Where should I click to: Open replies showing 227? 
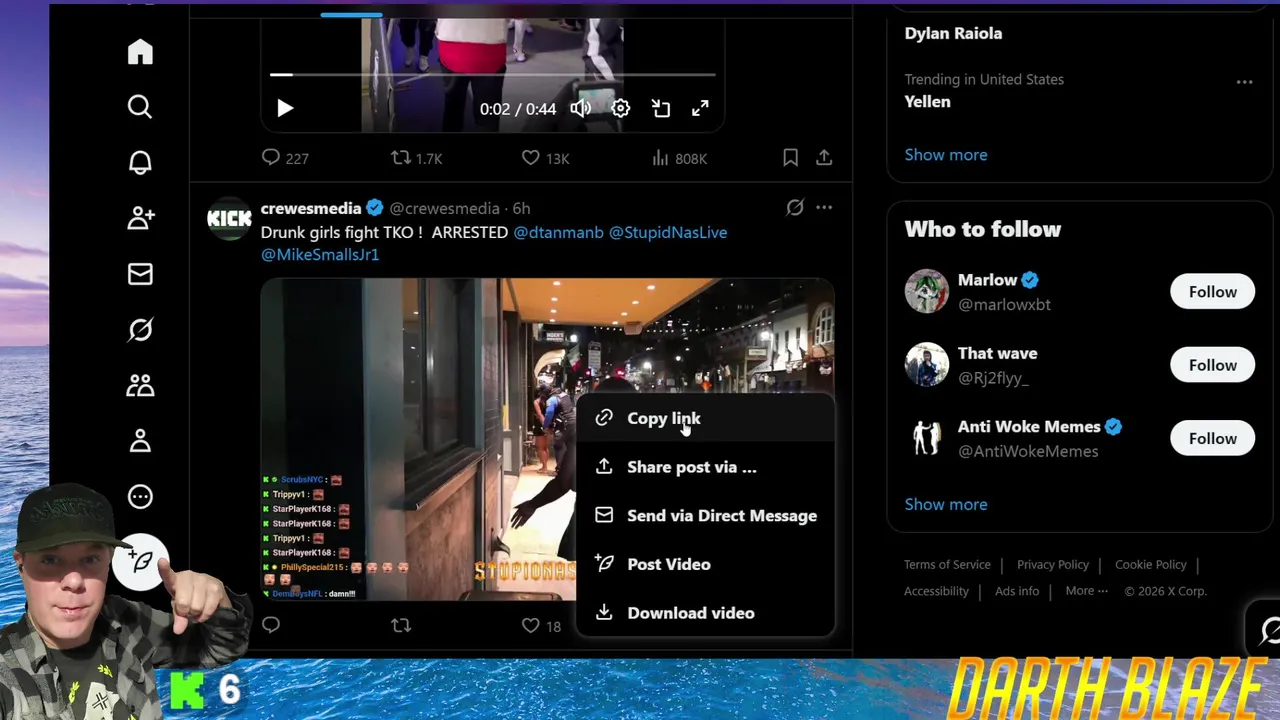(285, 158)
